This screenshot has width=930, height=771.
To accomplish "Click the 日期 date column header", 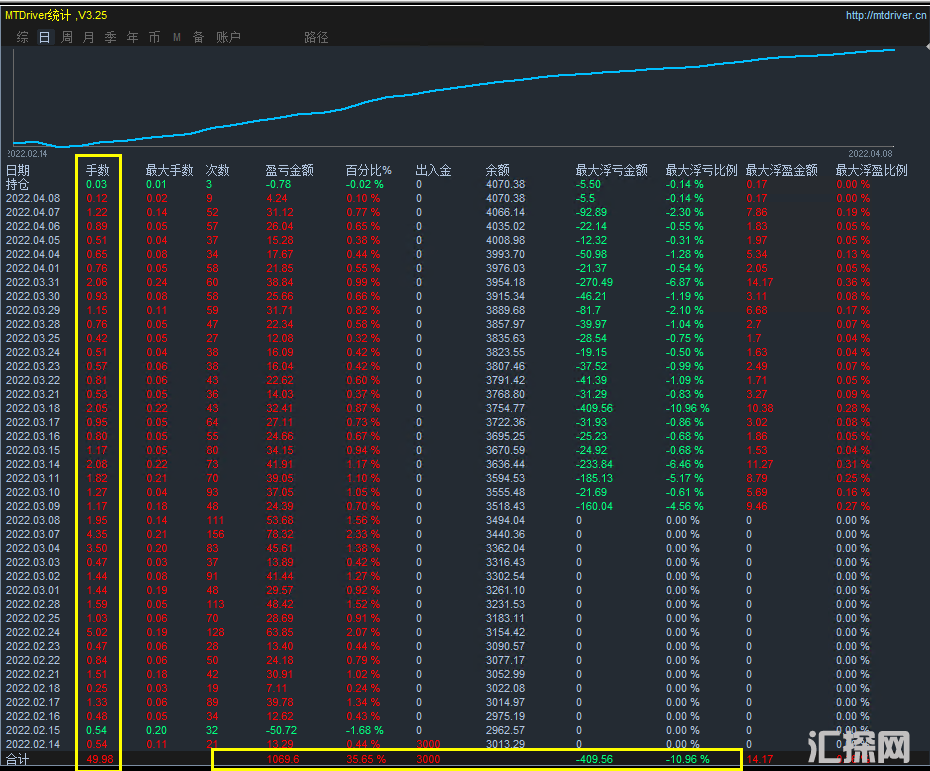I will 18,170.
